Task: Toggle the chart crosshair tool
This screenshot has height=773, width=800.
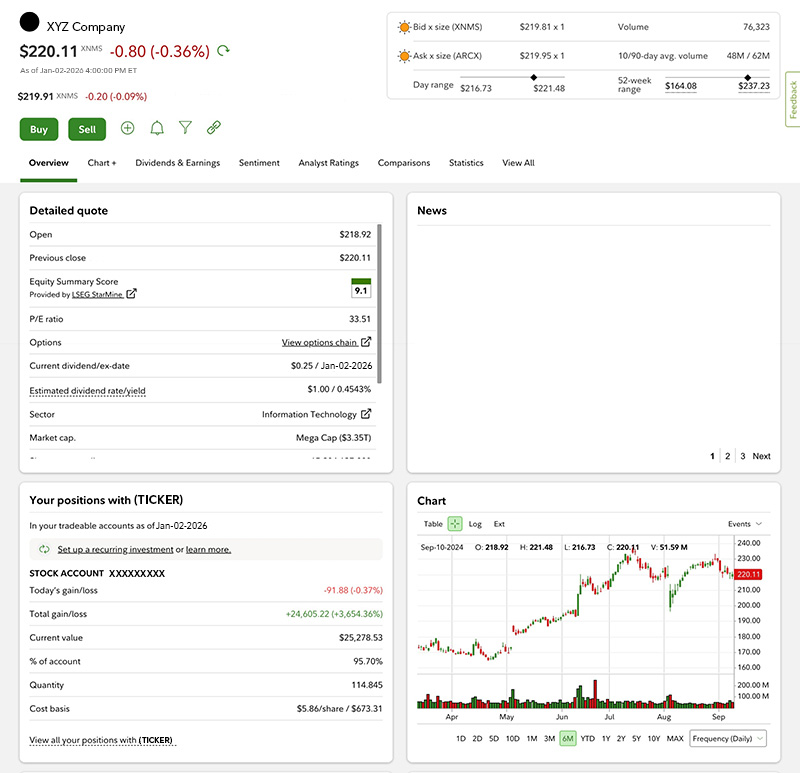Action: [x=455, y=523]
